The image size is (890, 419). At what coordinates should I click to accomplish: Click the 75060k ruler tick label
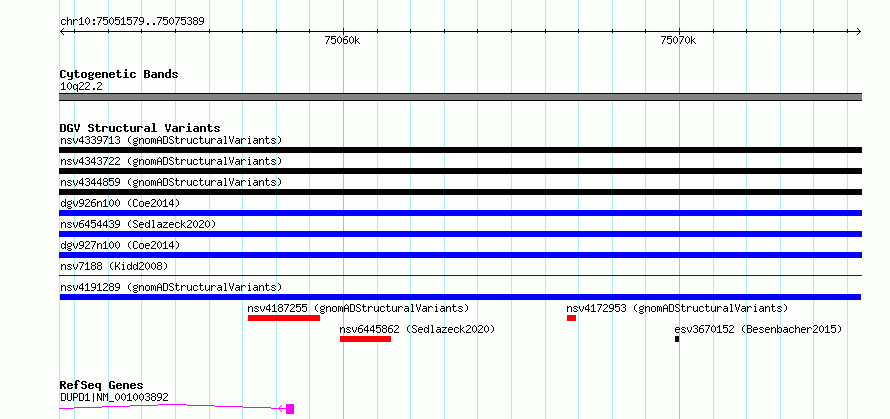click(342, 40)
